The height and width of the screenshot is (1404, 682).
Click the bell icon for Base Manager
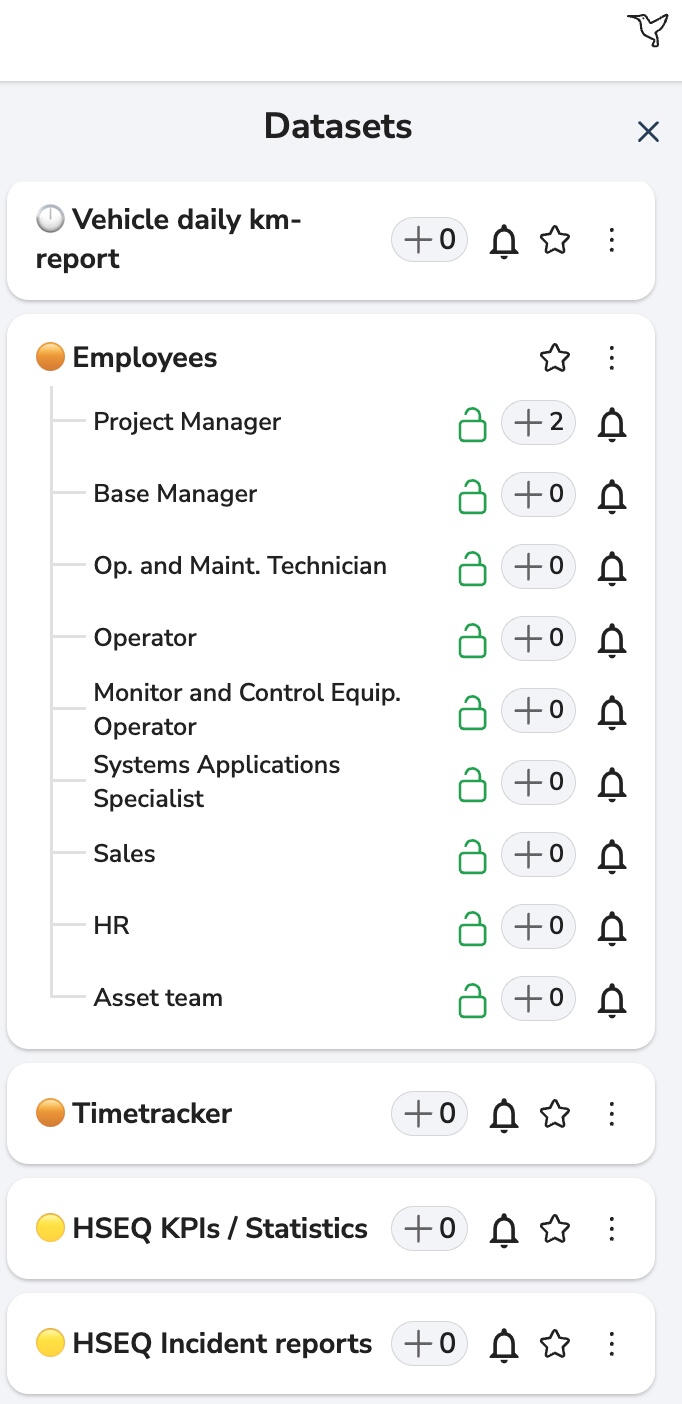(x=612, y=496)
